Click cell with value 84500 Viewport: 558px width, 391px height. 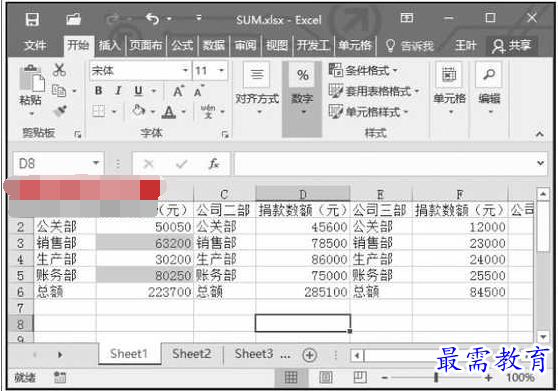click(x=460, y=292)
